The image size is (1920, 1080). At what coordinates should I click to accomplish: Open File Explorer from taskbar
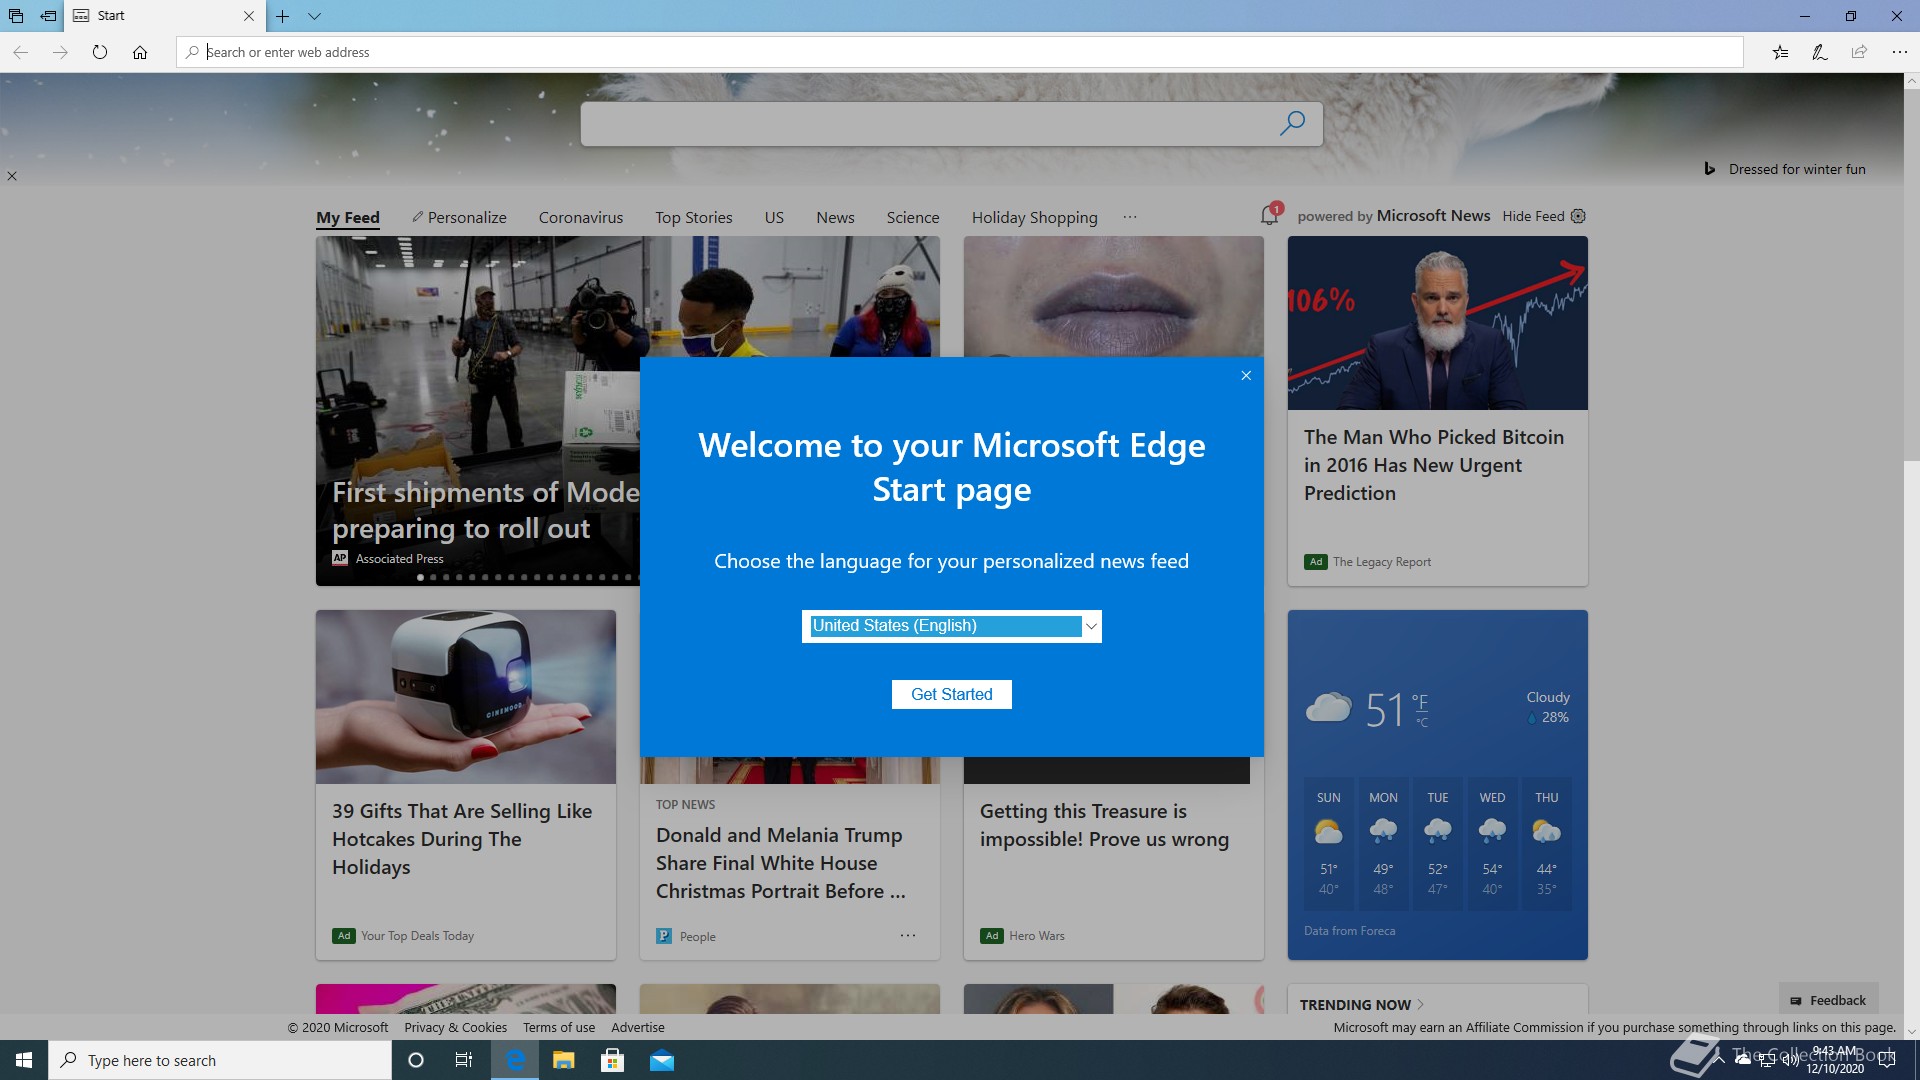coord(563,1060)
